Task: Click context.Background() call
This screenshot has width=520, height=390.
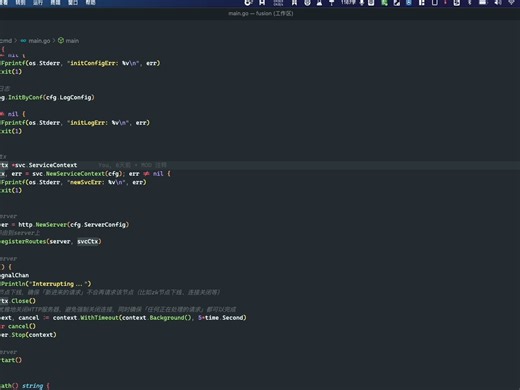Action: (157, 318)
